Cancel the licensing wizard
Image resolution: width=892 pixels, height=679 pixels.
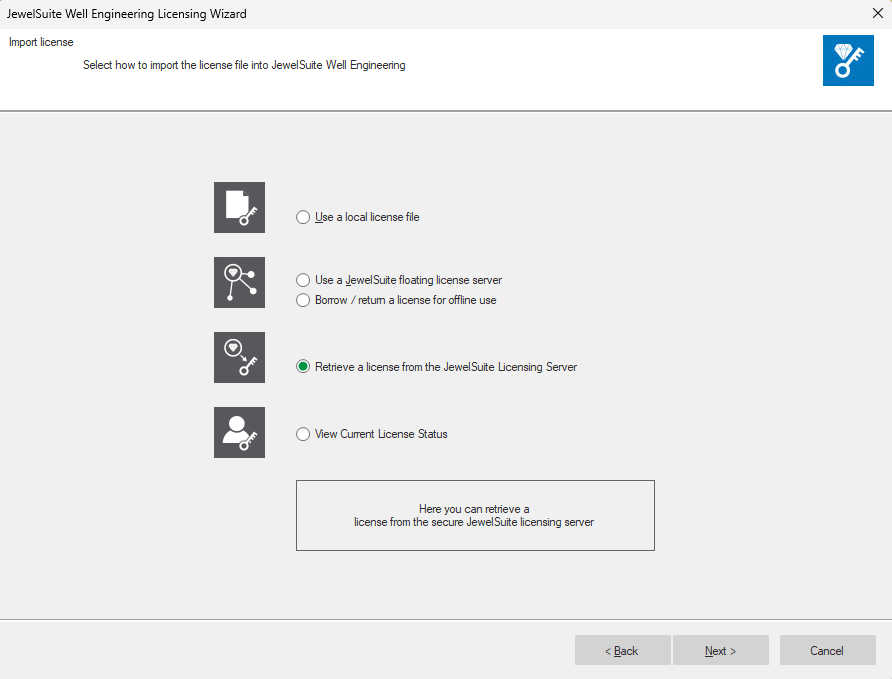coord(827,651)
